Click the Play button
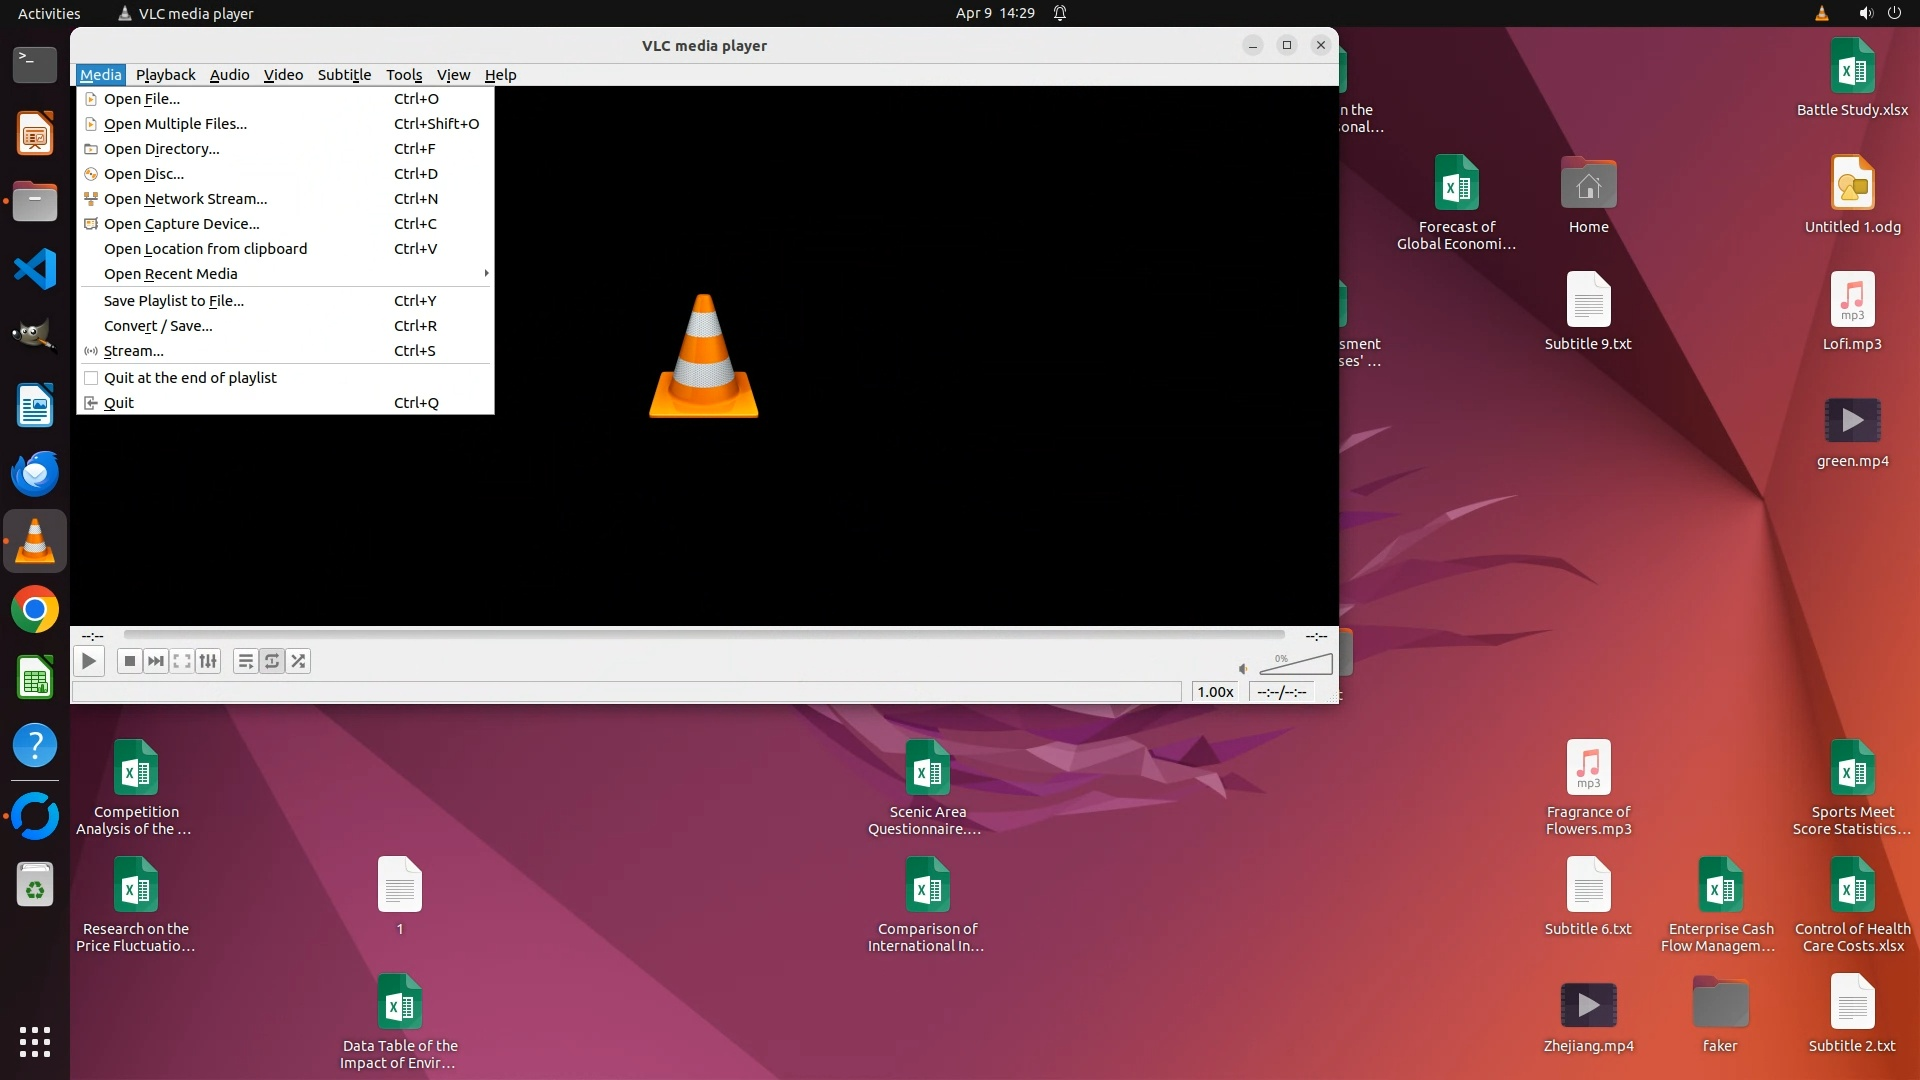This screenshot has height=1080, width=1920. click(x=89, y=661)
